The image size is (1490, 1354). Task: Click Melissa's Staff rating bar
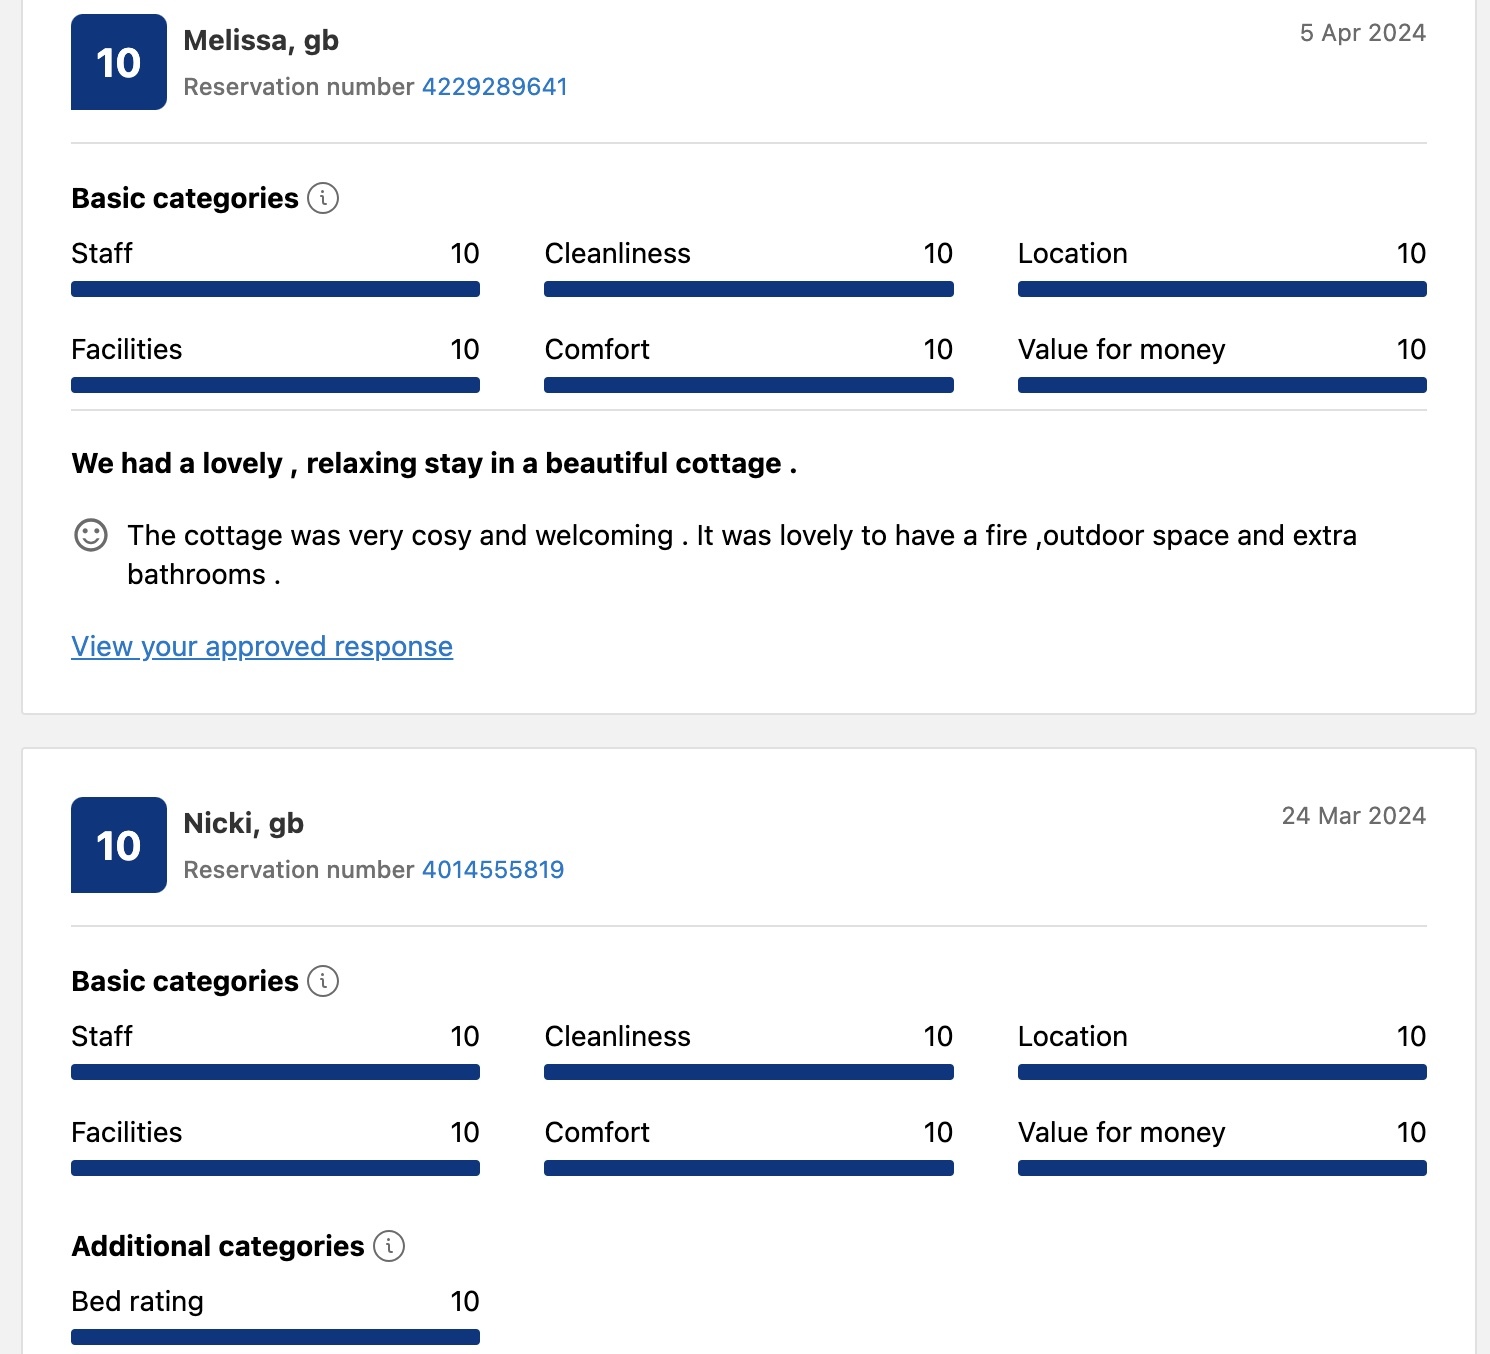275,289
